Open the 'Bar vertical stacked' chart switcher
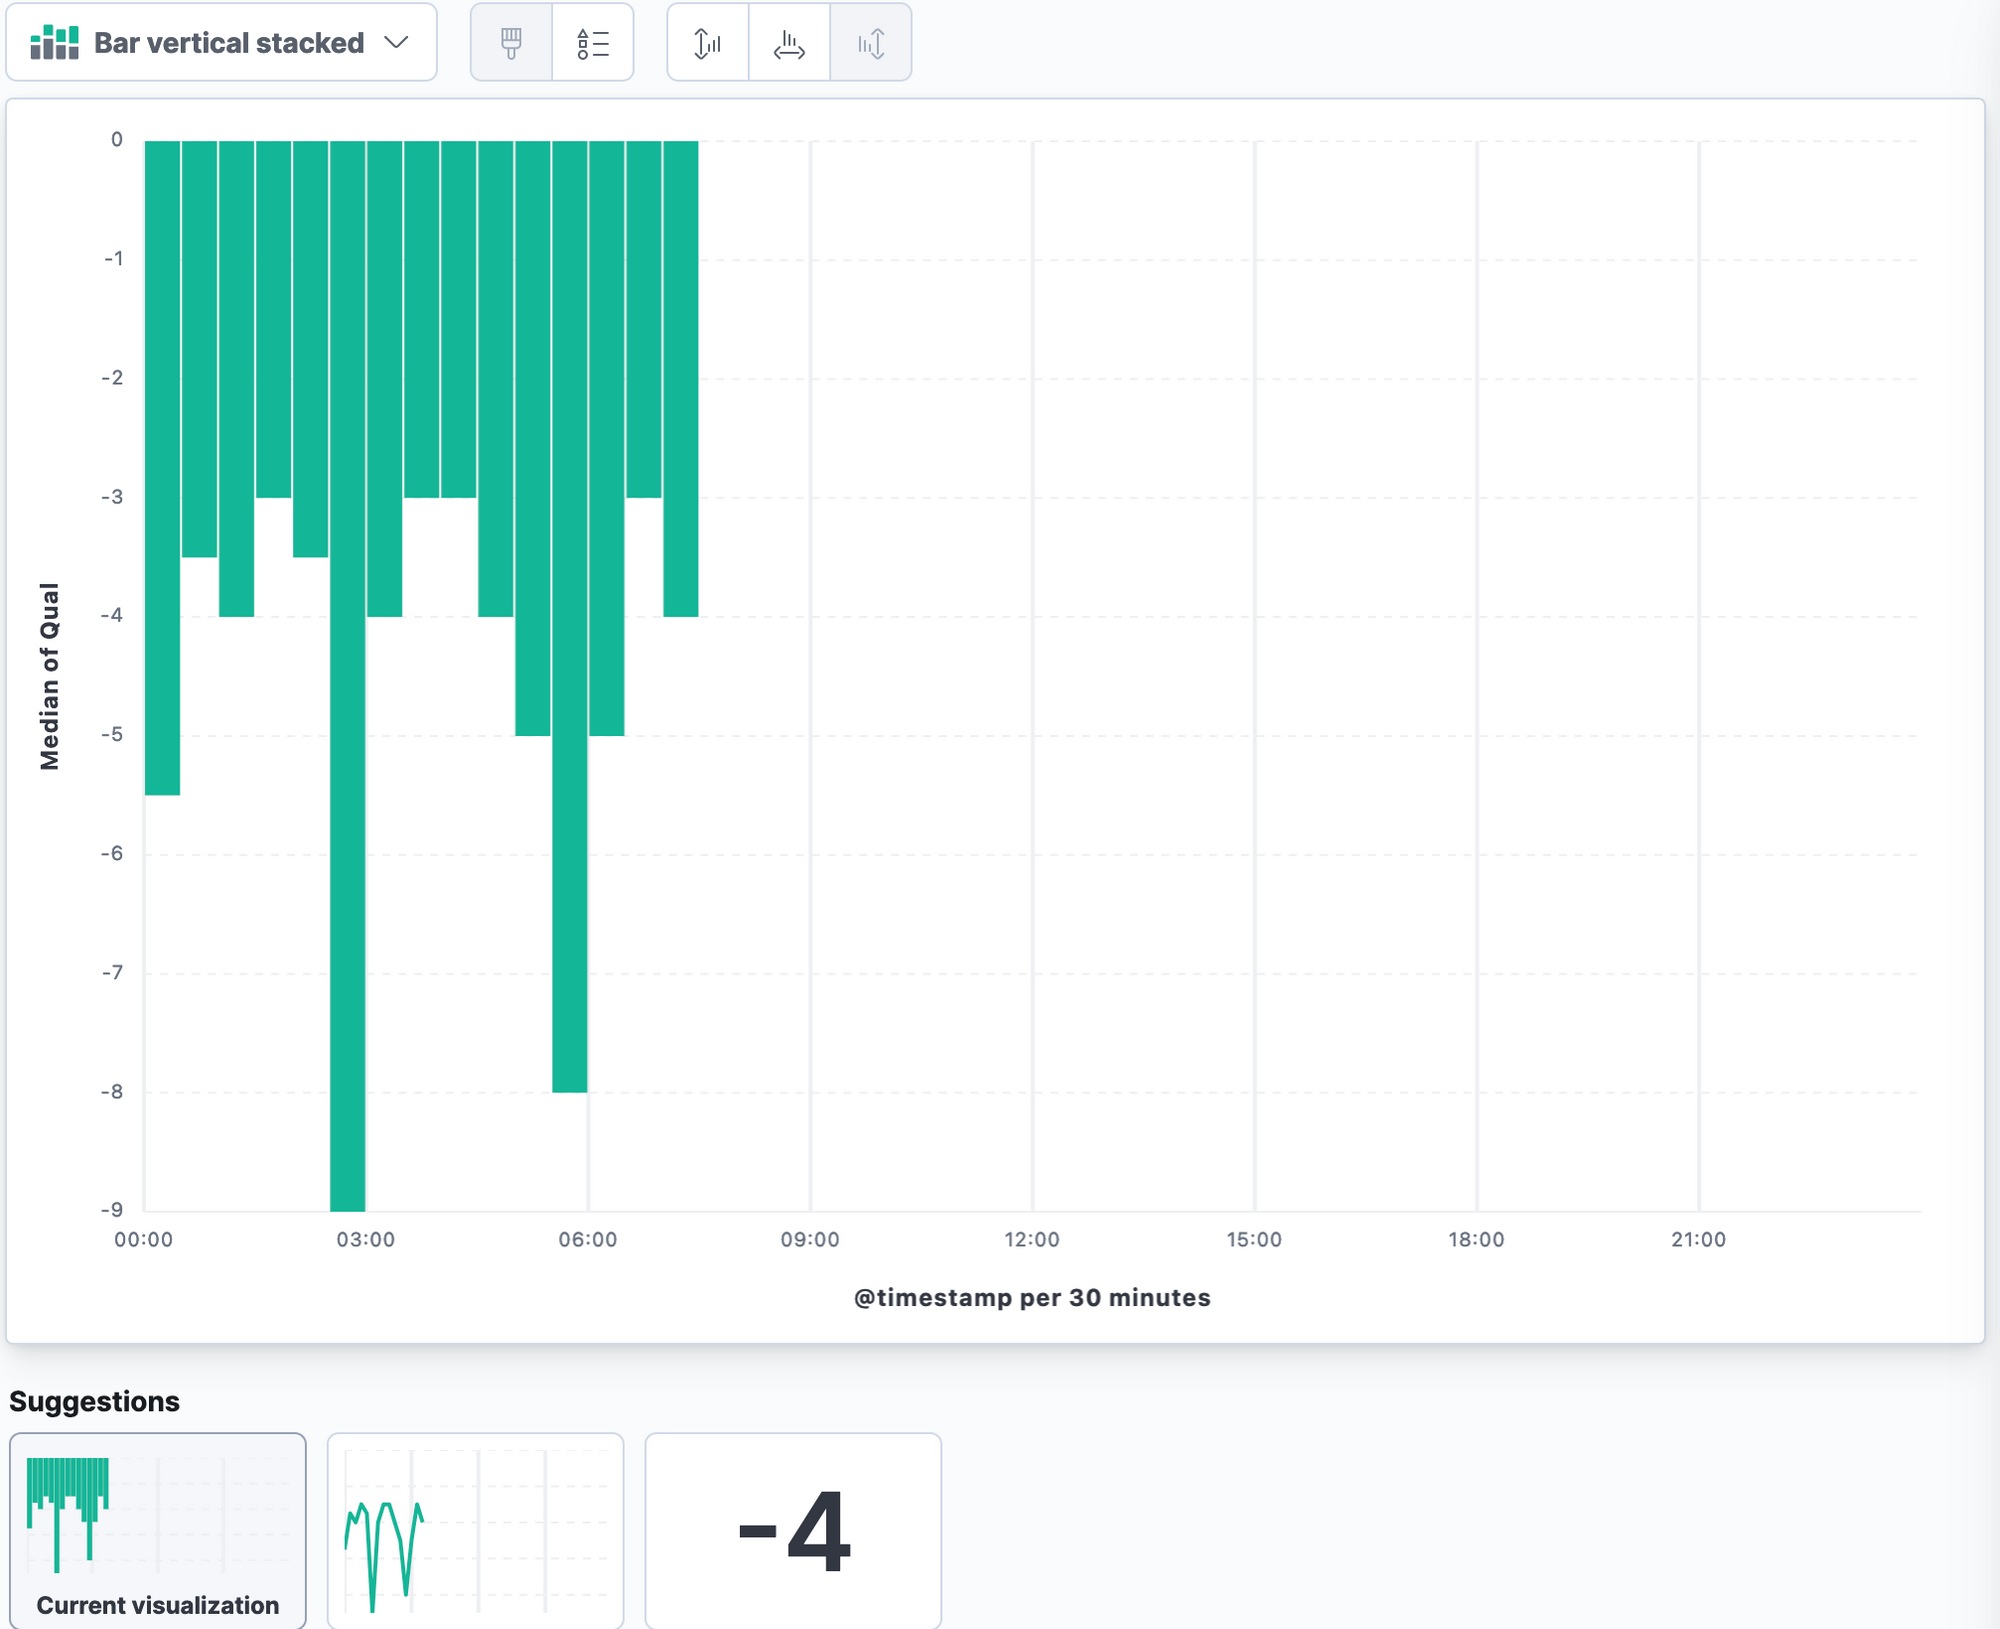Screen dimensions: 2000x1629 [228, 43]
